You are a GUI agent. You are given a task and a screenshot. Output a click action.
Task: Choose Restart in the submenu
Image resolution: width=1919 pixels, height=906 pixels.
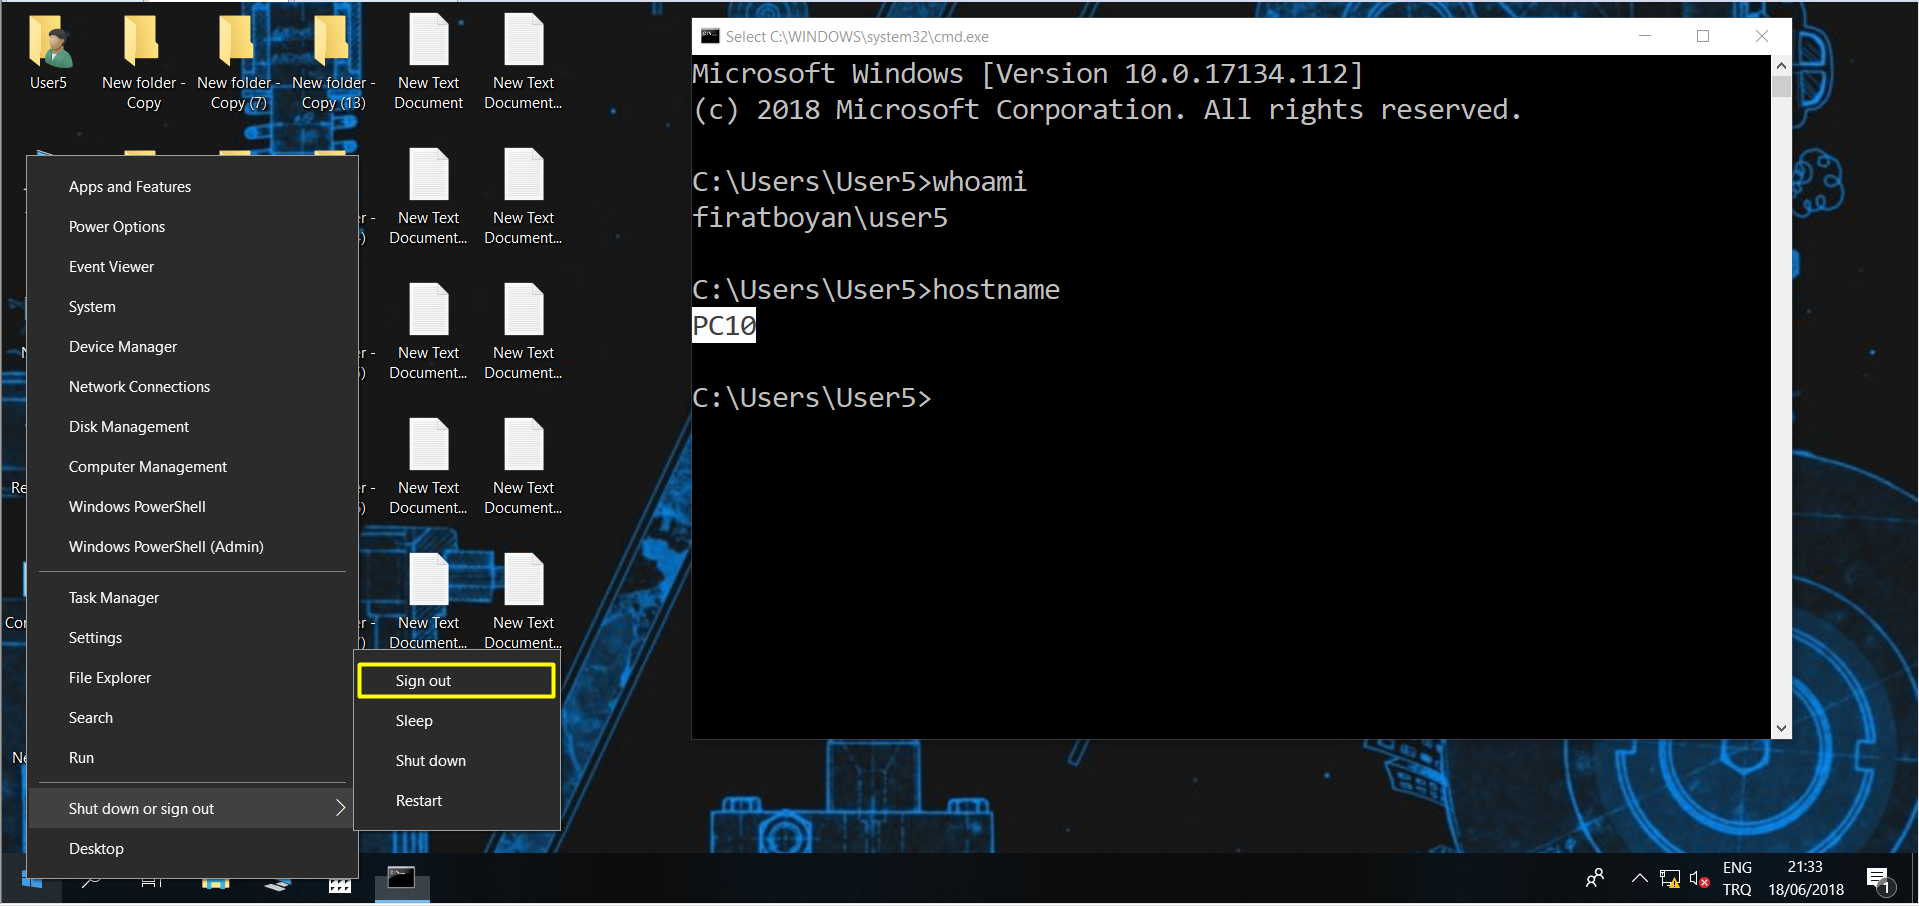tap(457, 801)
